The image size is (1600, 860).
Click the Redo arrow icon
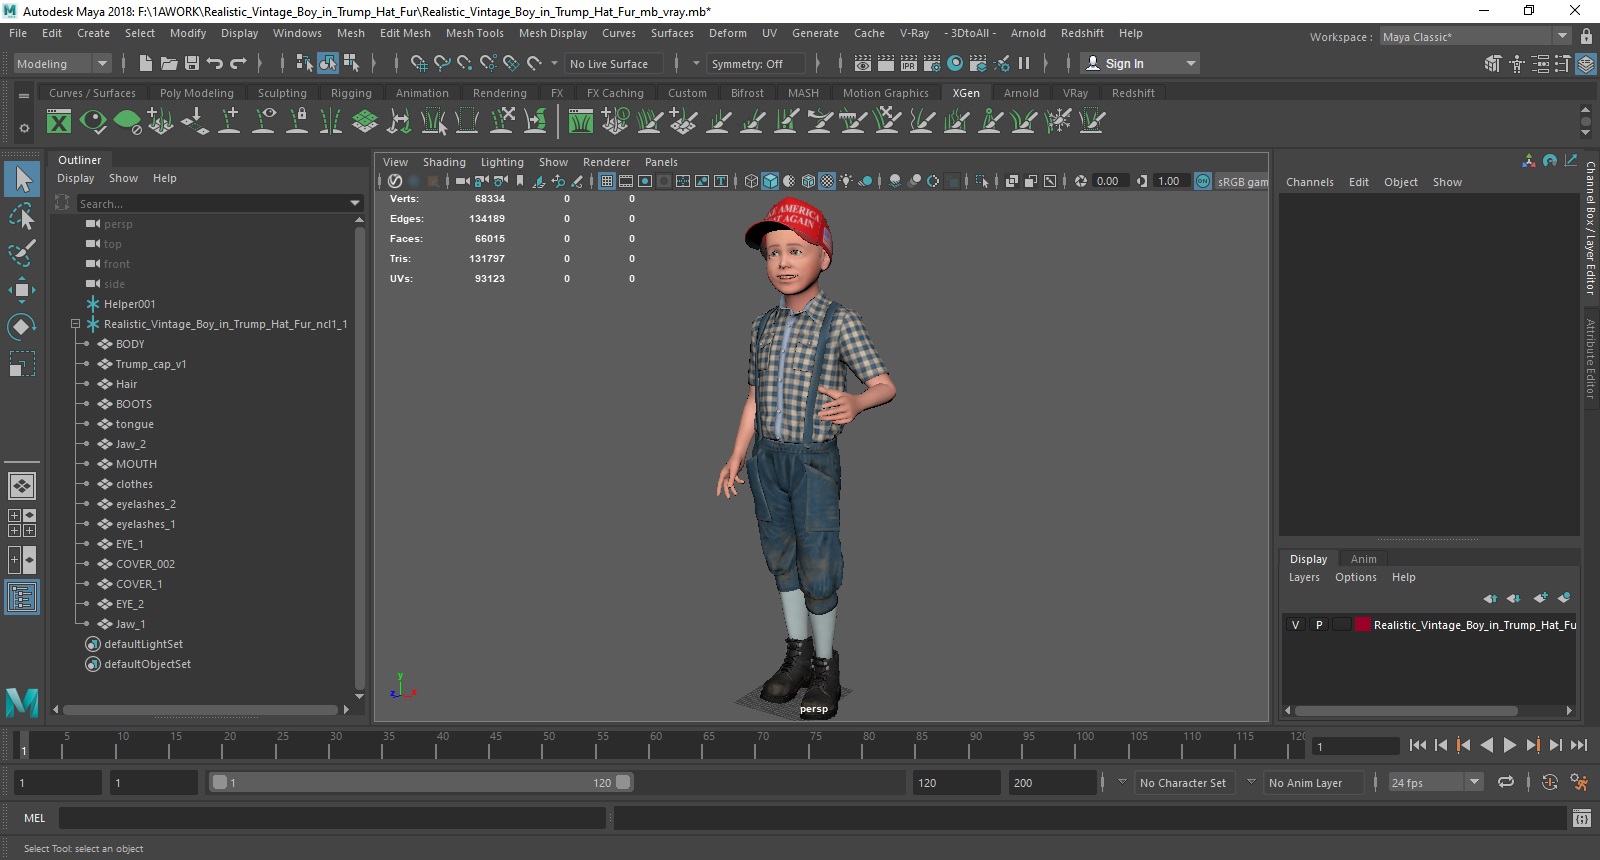[238, 63]
